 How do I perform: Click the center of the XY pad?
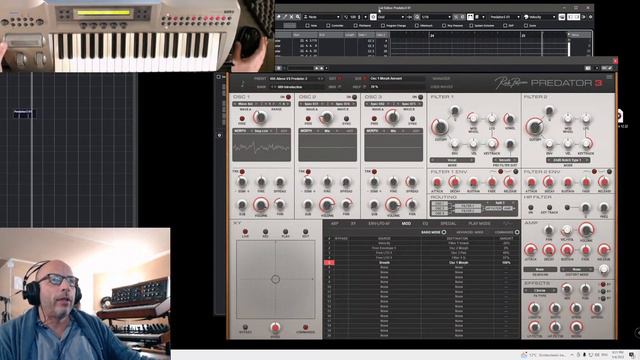pyautogui.click(x=276, y=279)
